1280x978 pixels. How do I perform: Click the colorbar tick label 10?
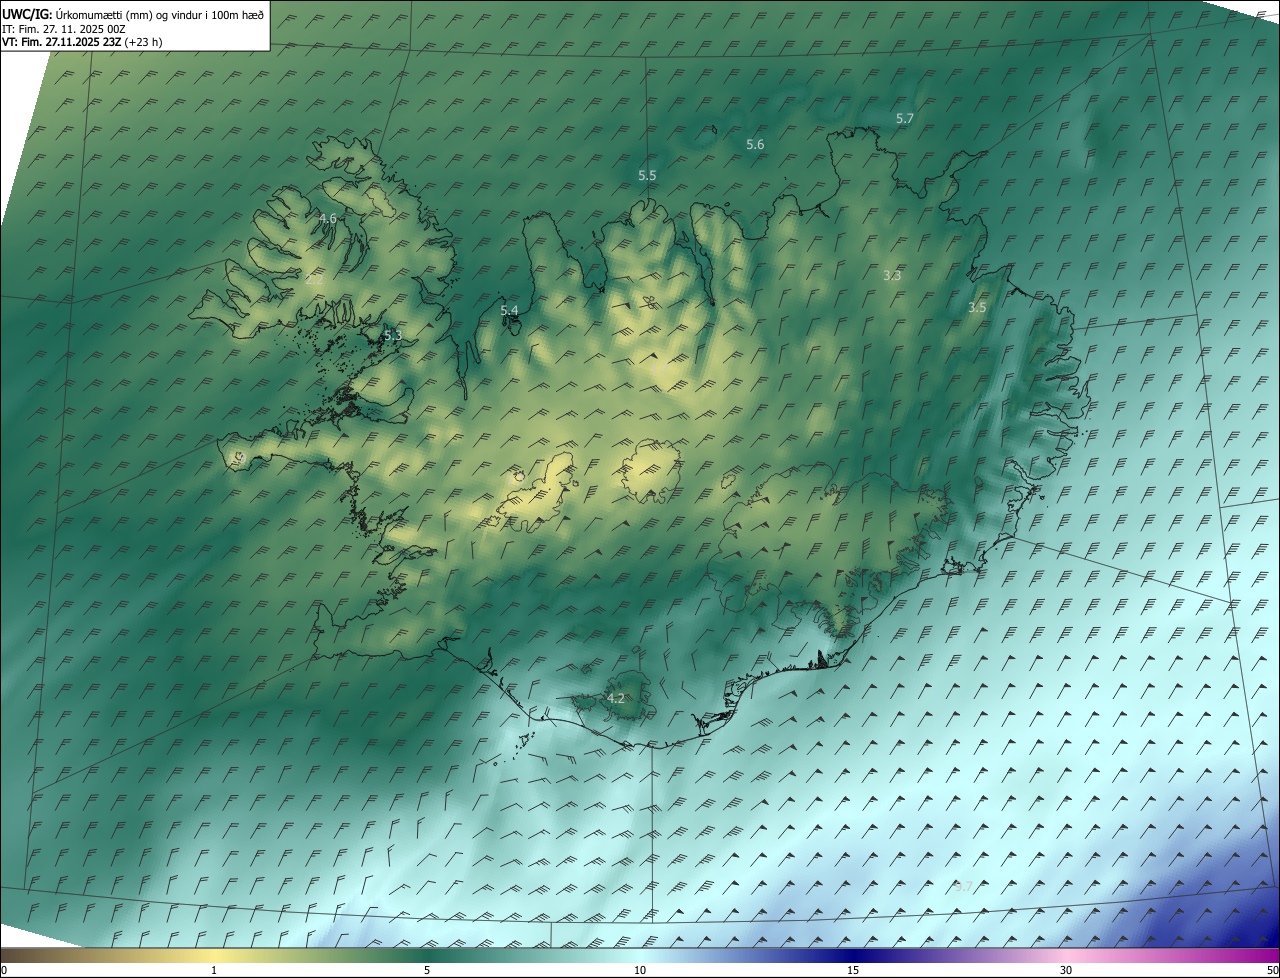click(x=640, y=970)
